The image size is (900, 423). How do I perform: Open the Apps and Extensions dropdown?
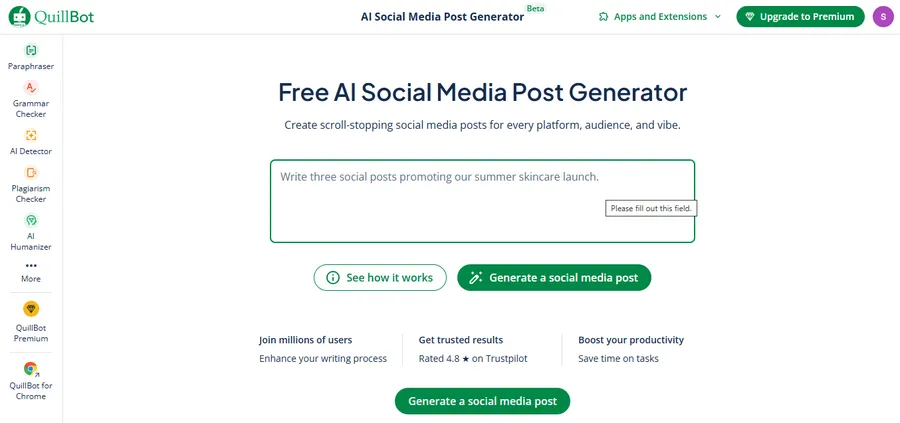[659, 17]
